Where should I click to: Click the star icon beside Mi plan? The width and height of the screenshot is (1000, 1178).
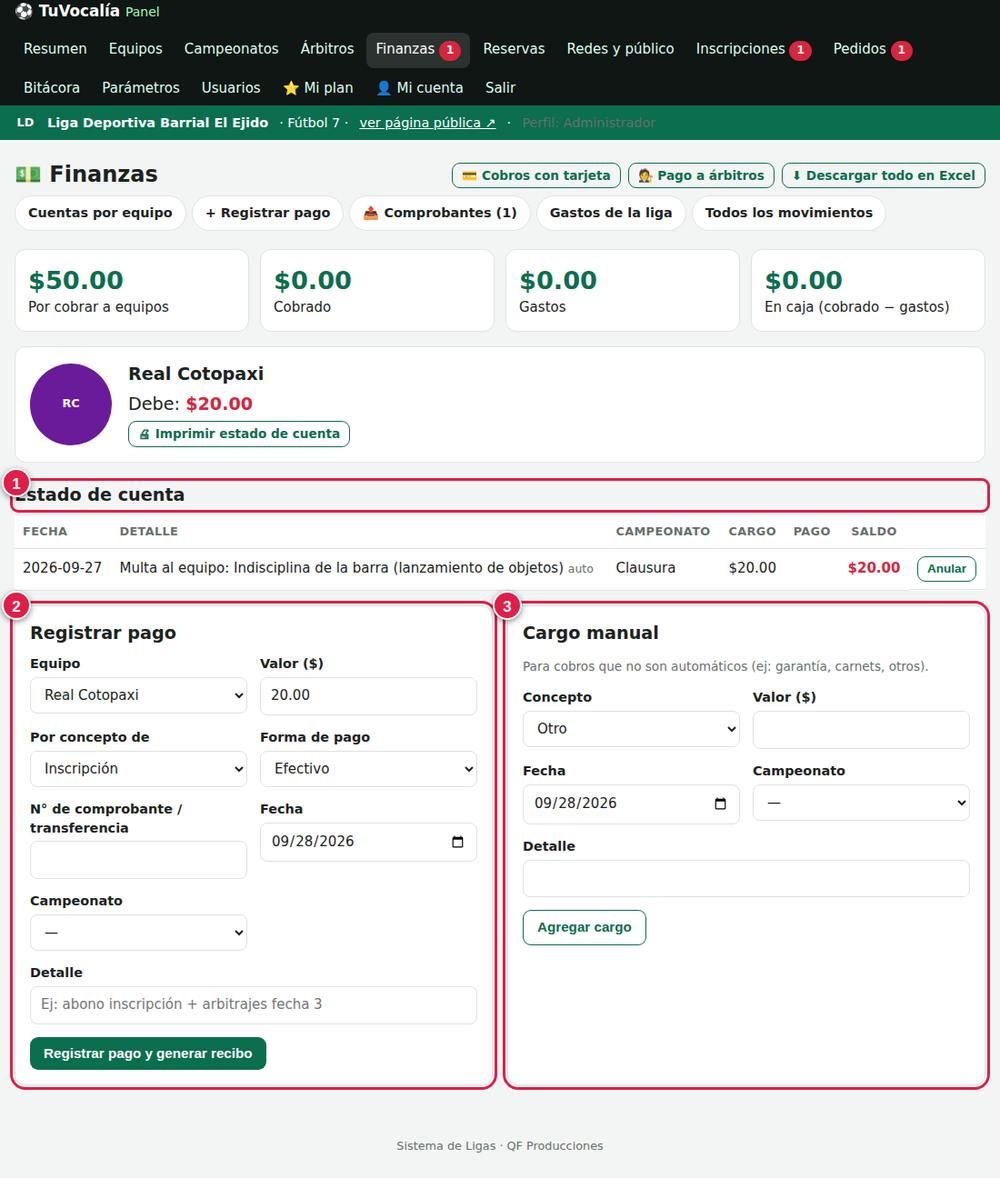pos(291,88)
